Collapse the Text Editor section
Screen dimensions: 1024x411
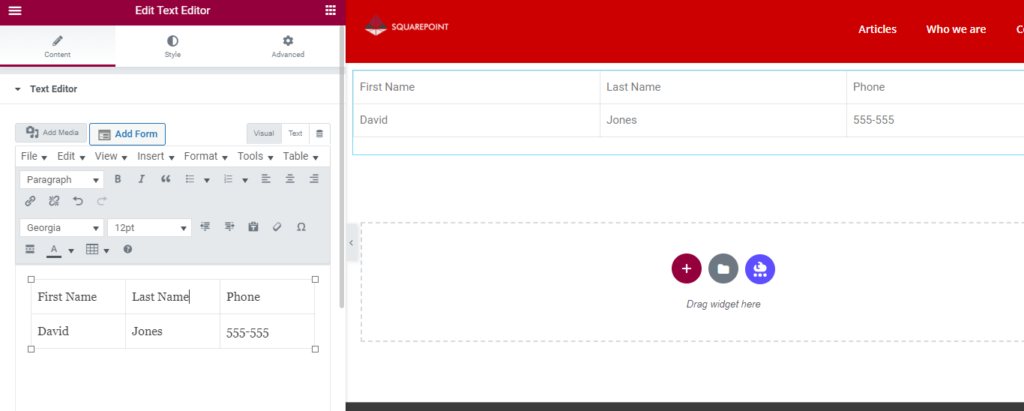(18, 89)
